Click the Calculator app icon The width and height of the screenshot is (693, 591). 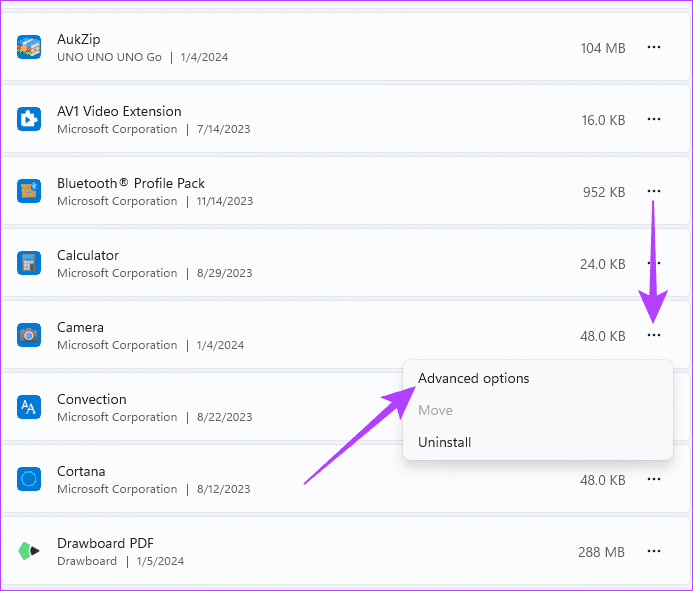29,263
